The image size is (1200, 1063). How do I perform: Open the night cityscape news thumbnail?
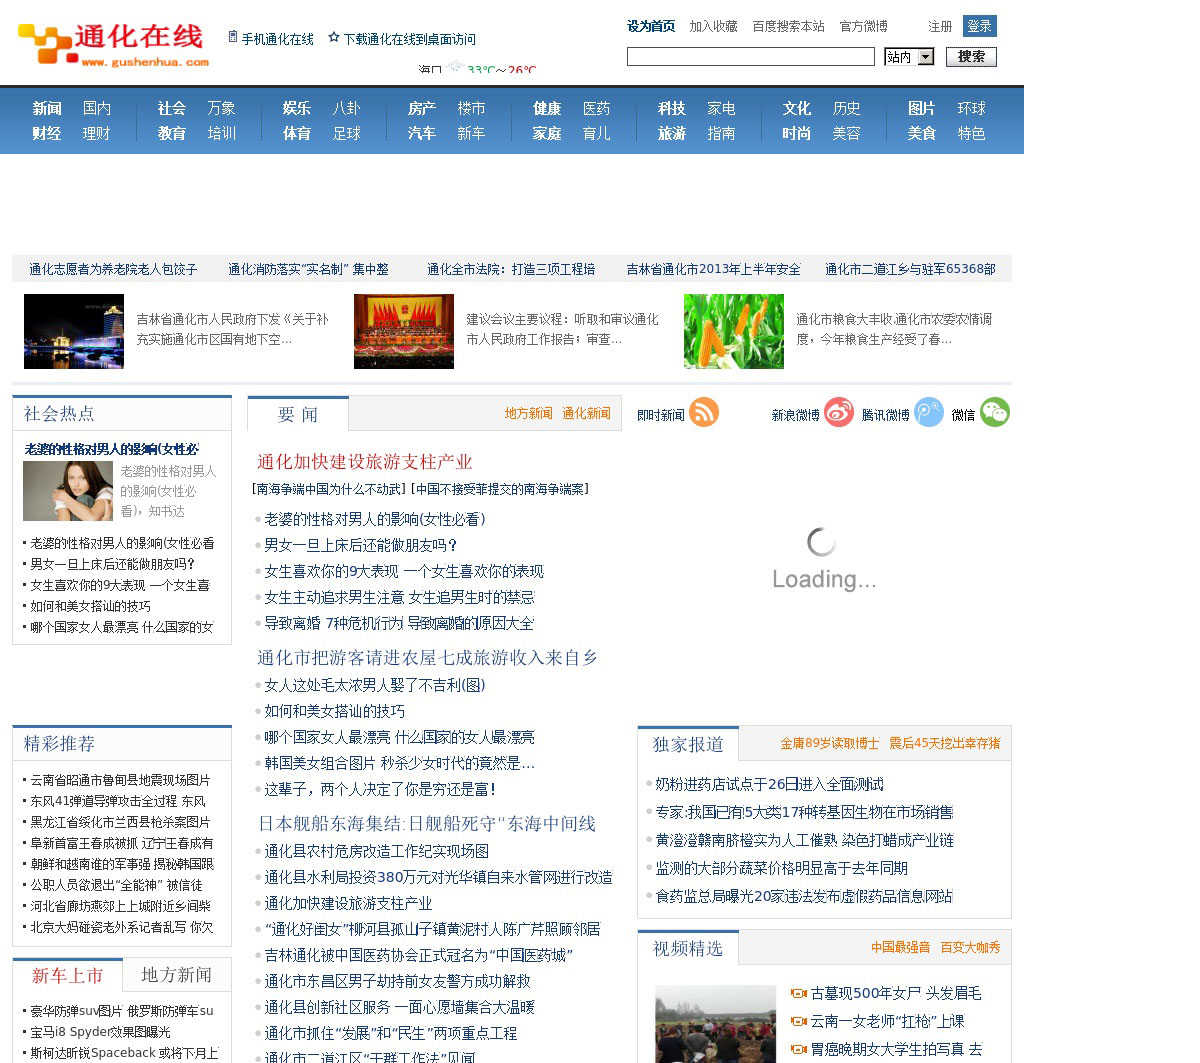tap(74, 331)
